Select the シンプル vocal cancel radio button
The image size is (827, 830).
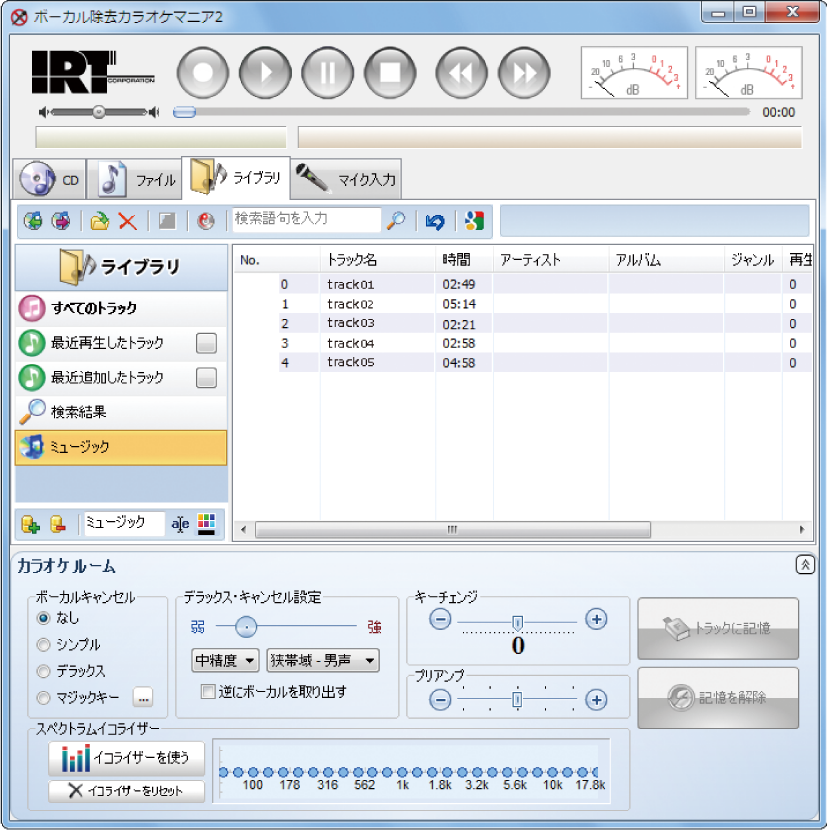43,645
